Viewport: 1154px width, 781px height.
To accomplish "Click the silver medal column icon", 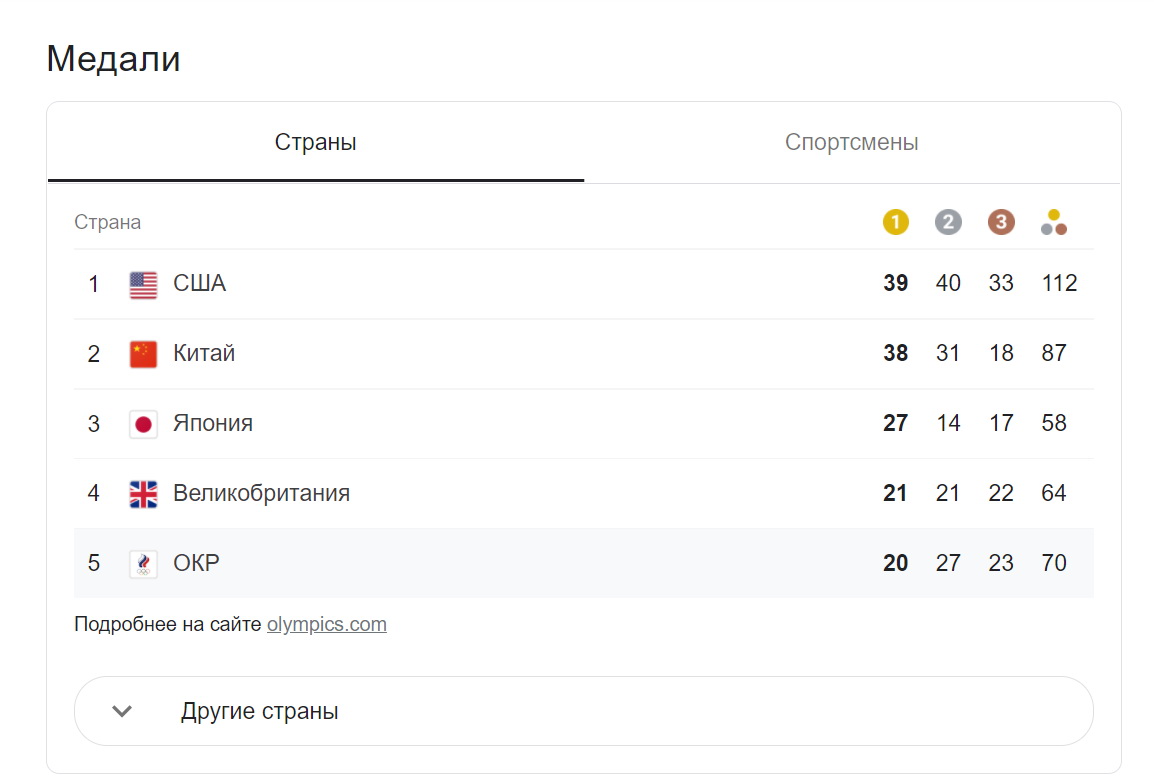I will tap(948, 222).
